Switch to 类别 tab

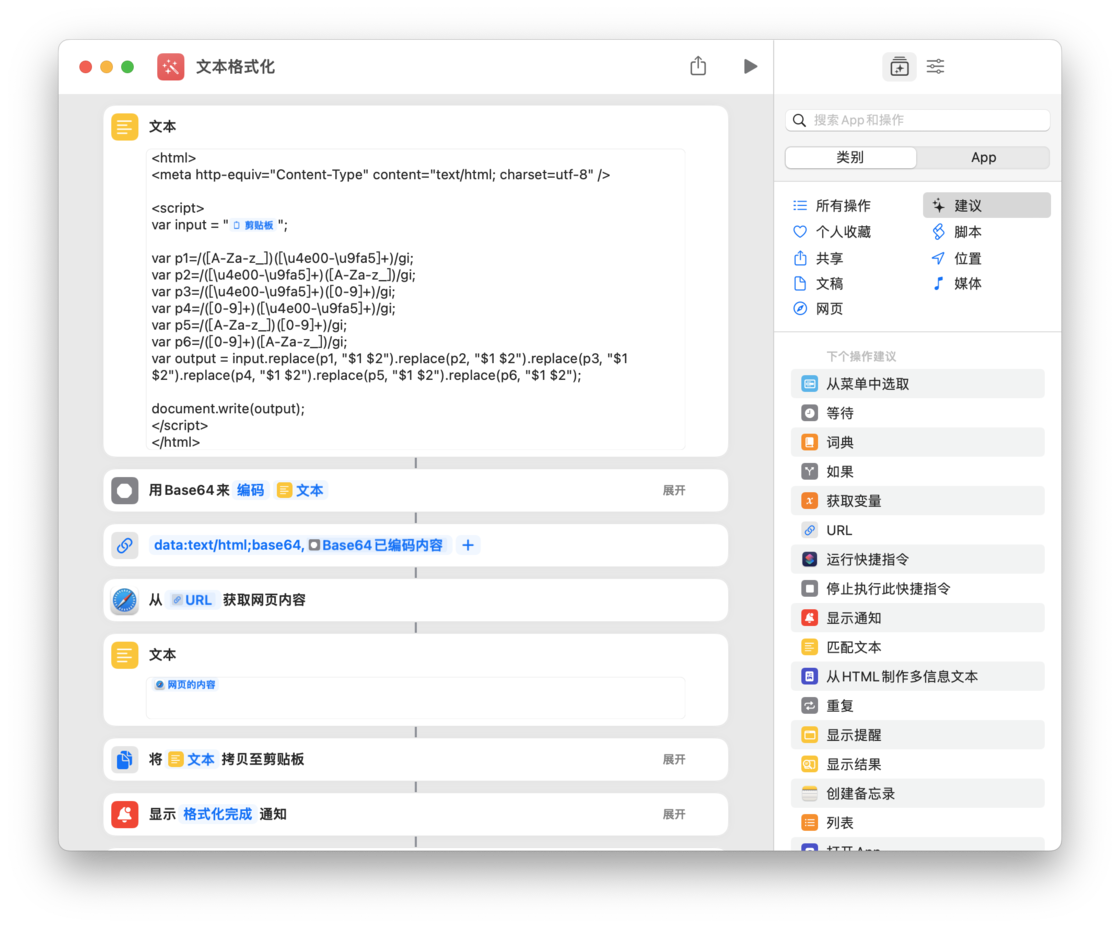coord(850,157)
